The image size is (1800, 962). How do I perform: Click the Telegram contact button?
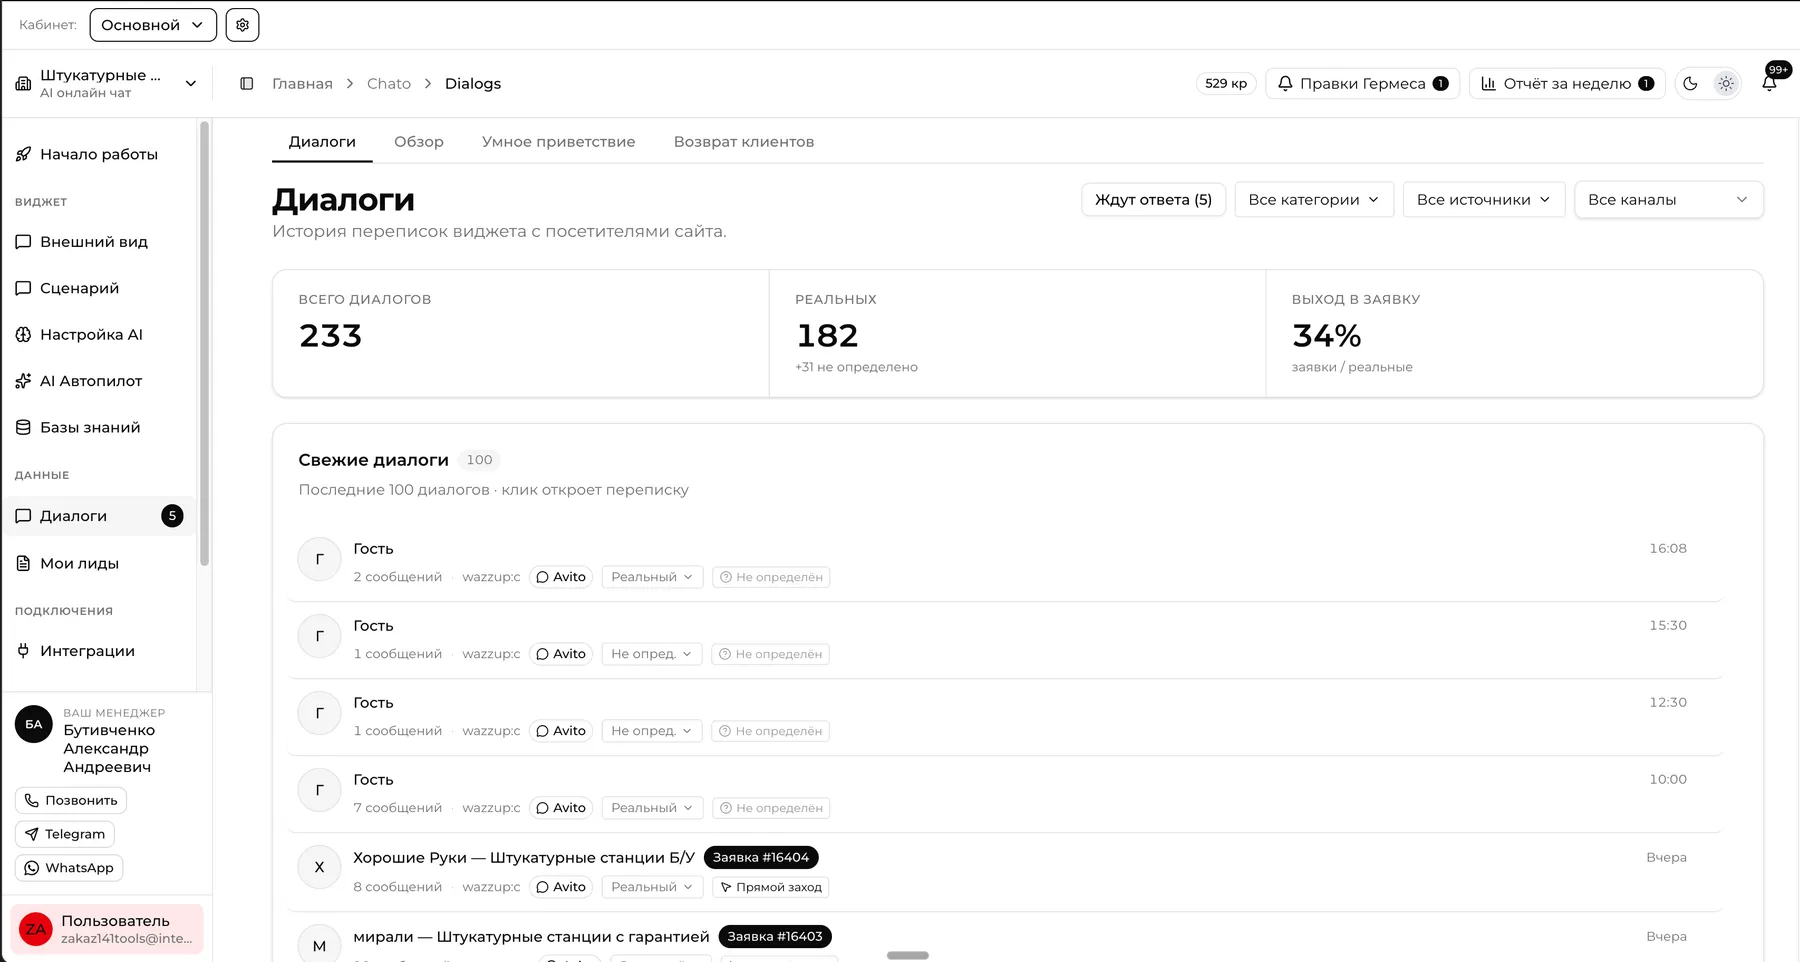[65, 834]
